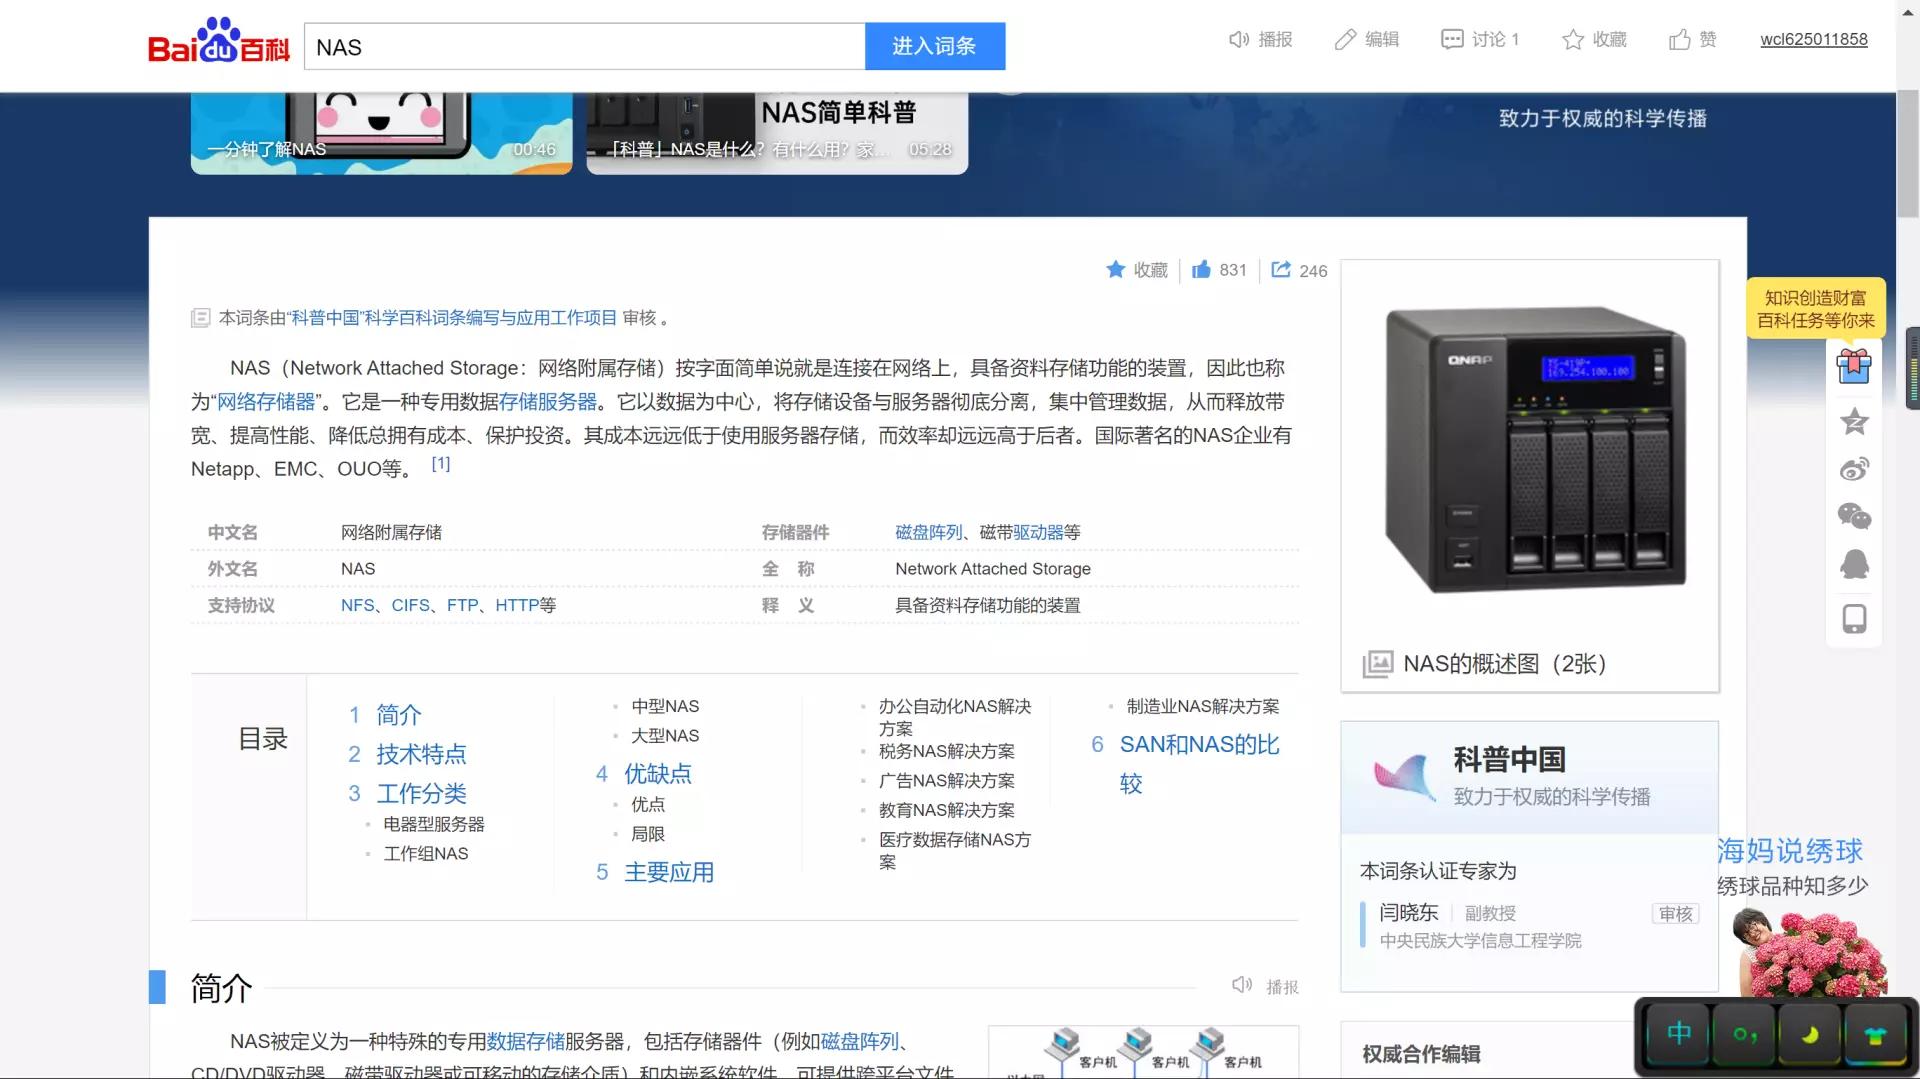Open the 网络存储器 hyperlink in the article
The width and height of the screenshot is (1920, 1079).
point(264,401)
